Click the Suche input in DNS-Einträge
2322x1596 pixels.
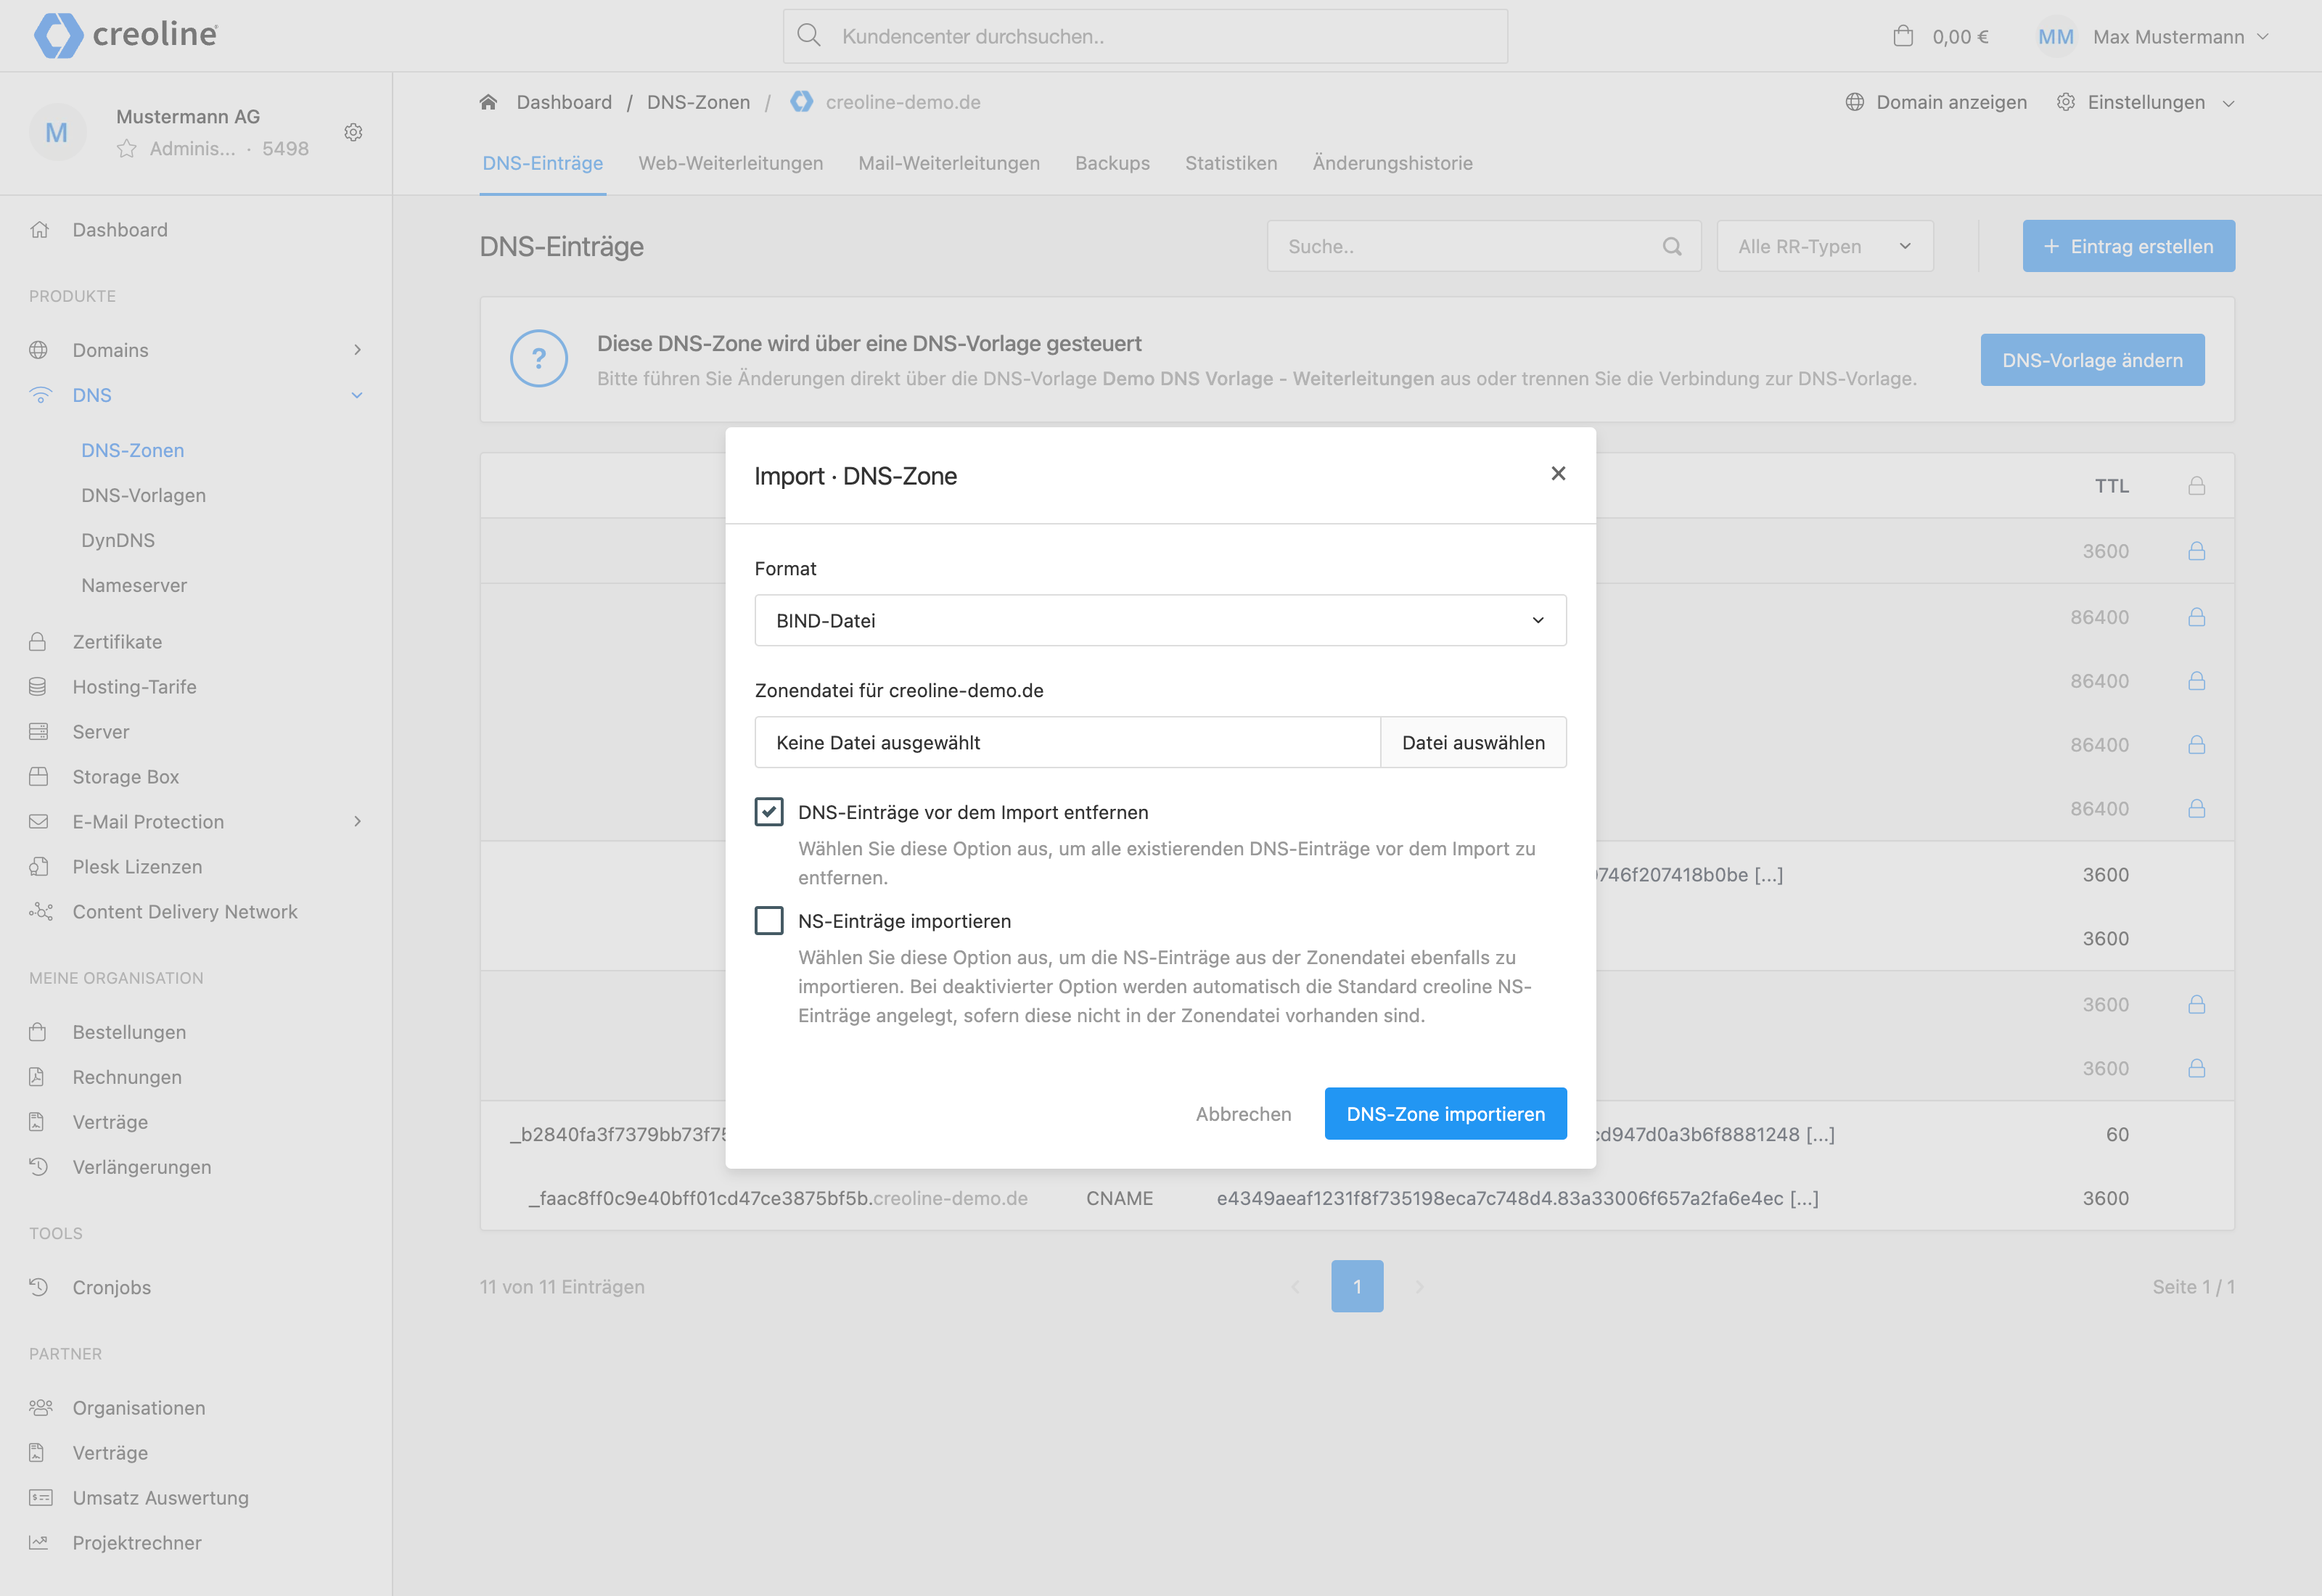point(1484,246)
